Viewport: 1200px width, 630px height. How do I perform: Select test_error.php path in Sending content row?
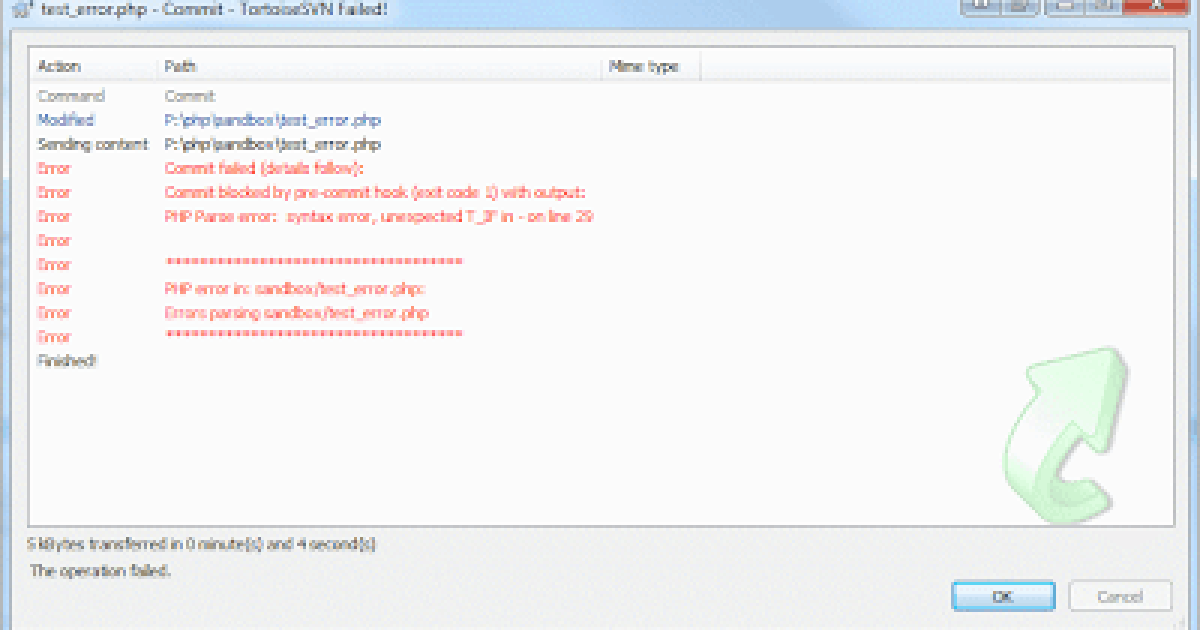click(x=273, y=145)
